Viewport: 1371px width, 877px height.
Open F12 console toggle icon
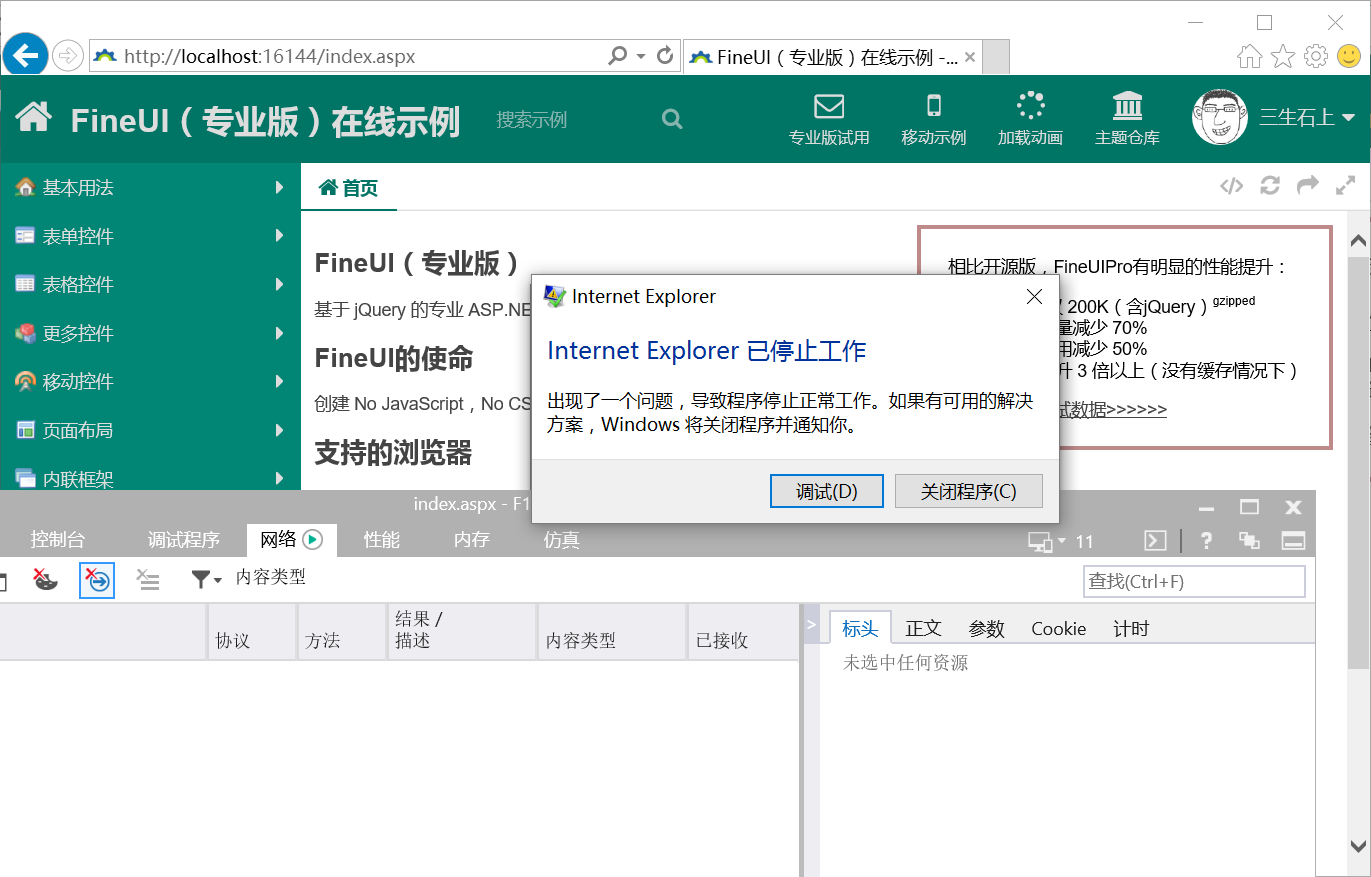click(x=1155, y=541)
